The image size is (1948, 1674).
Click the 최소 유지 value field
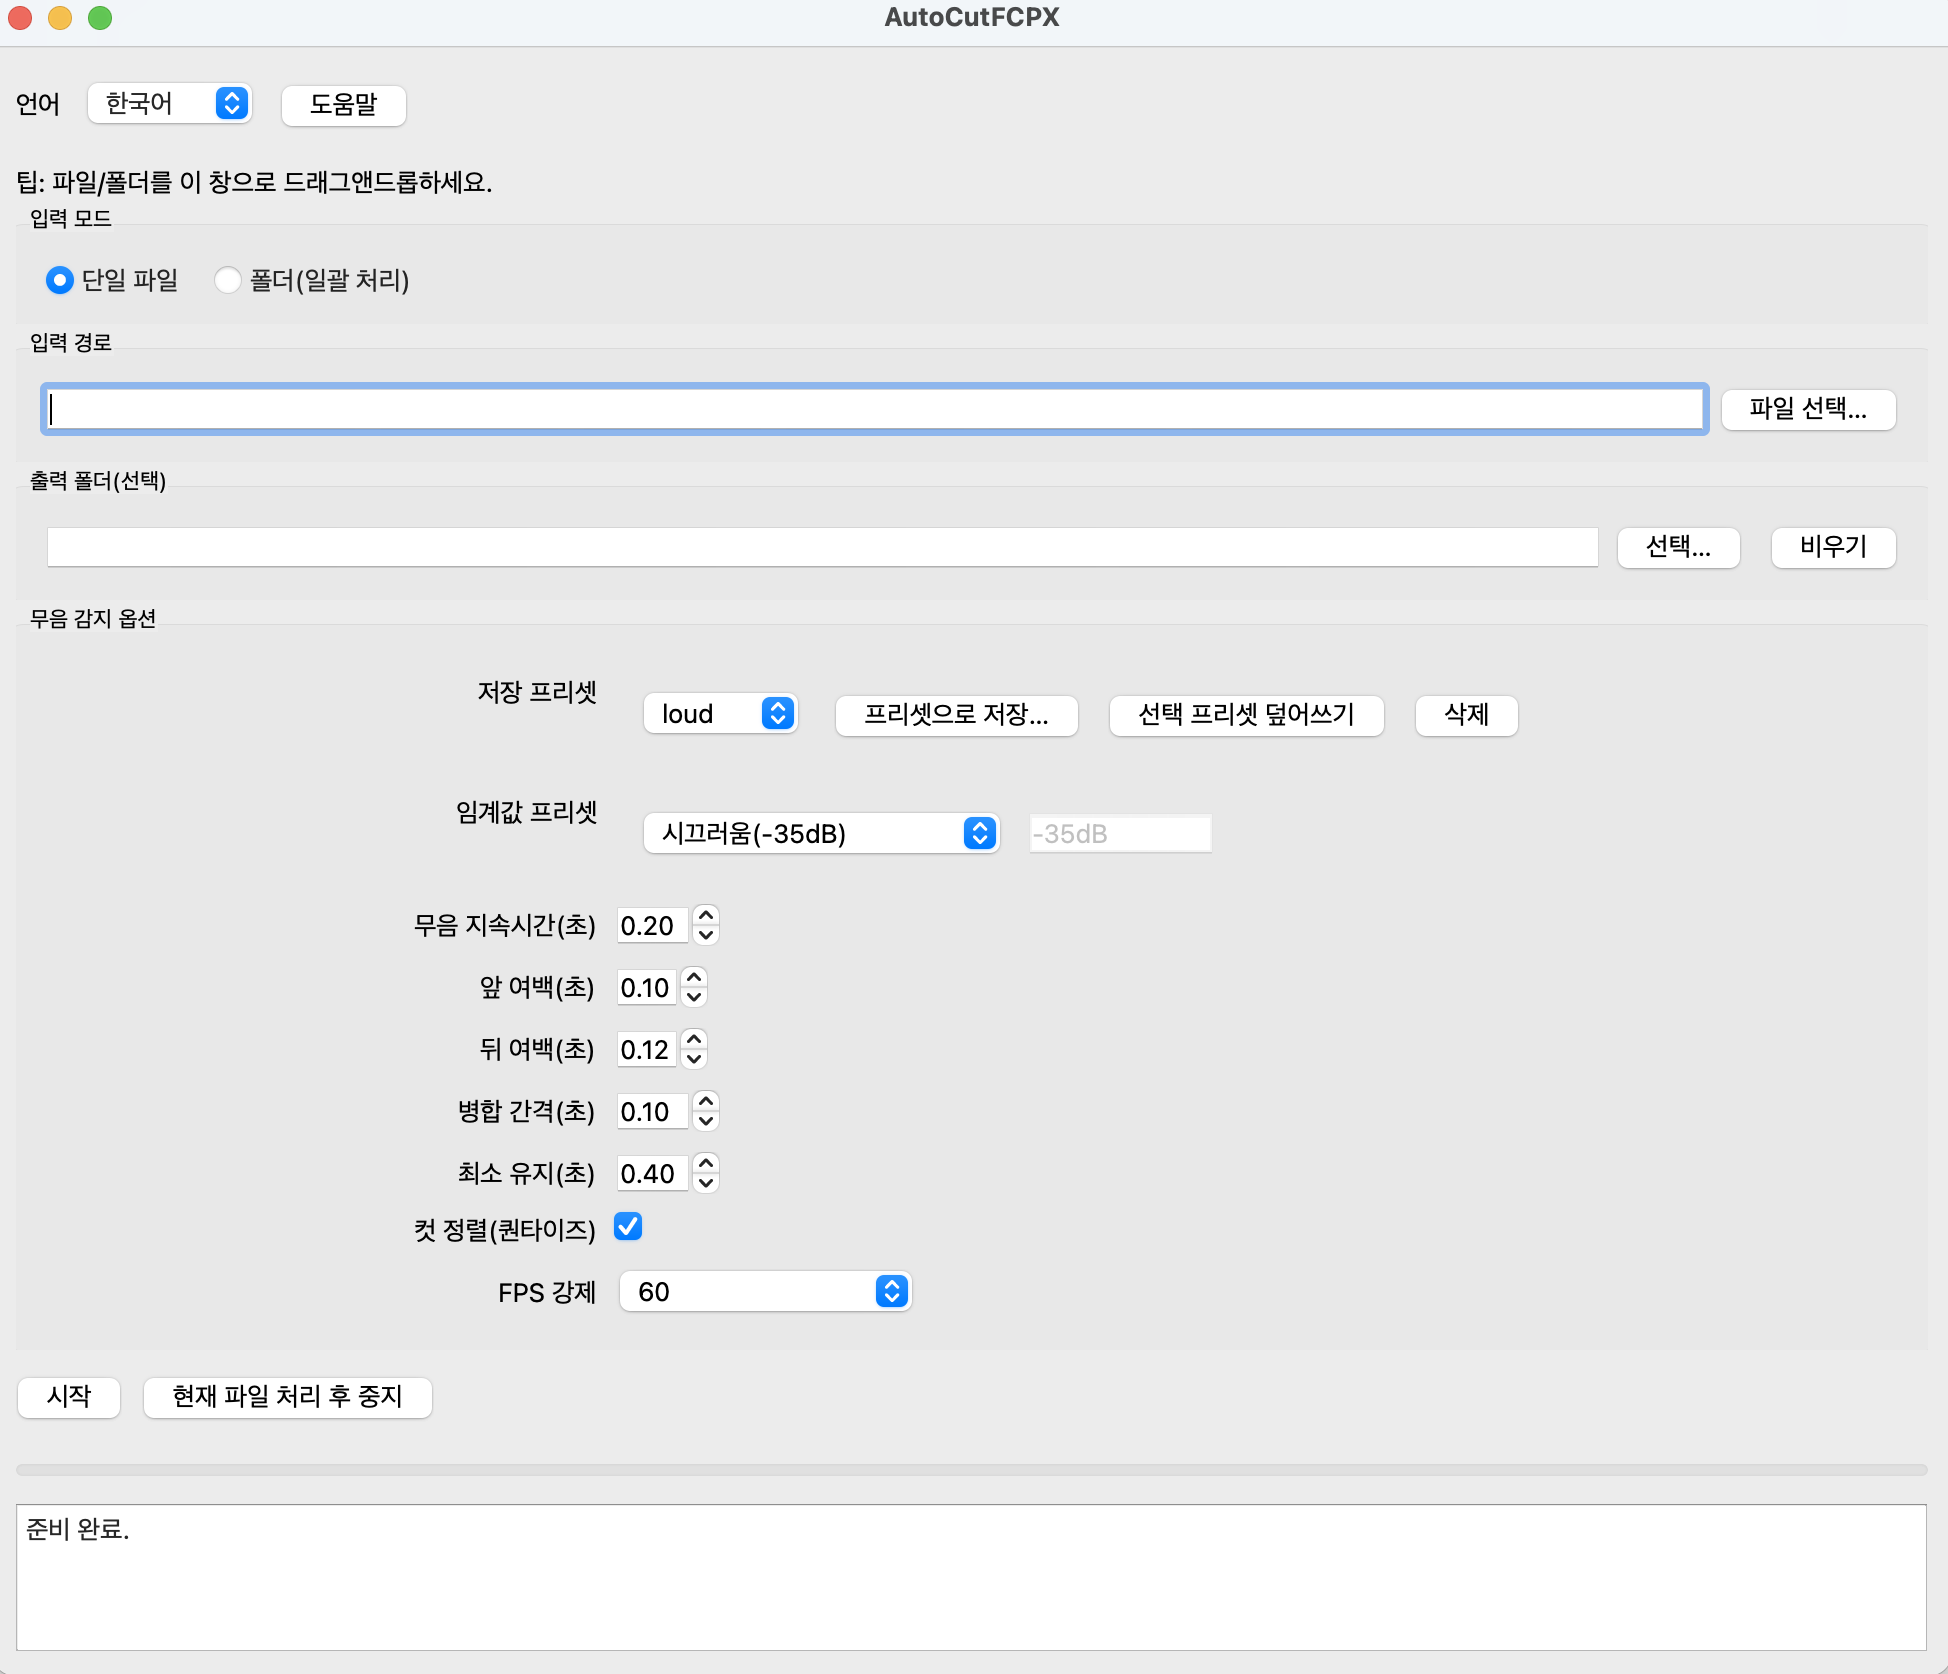point(652,1174)
